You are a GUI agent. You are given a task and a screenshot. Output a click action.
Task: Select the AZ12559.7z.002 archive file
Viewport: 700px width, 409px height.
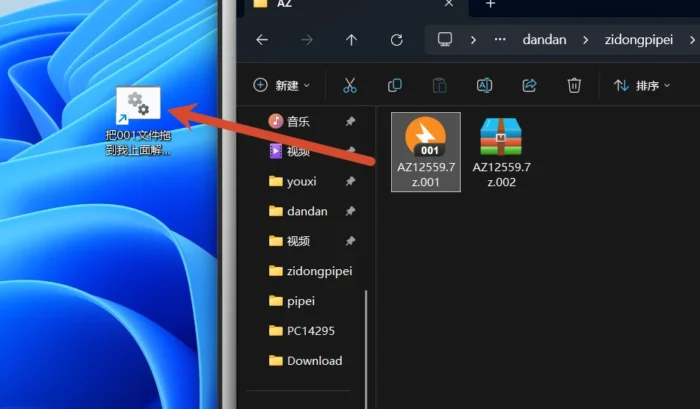[501, 152]
